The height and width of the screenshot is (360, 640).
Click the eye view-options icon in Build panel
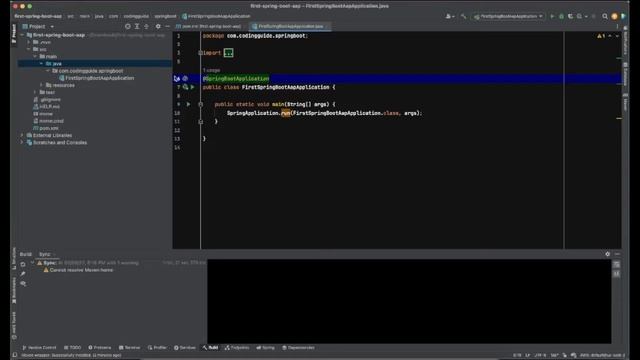click(x=23, y=283)
